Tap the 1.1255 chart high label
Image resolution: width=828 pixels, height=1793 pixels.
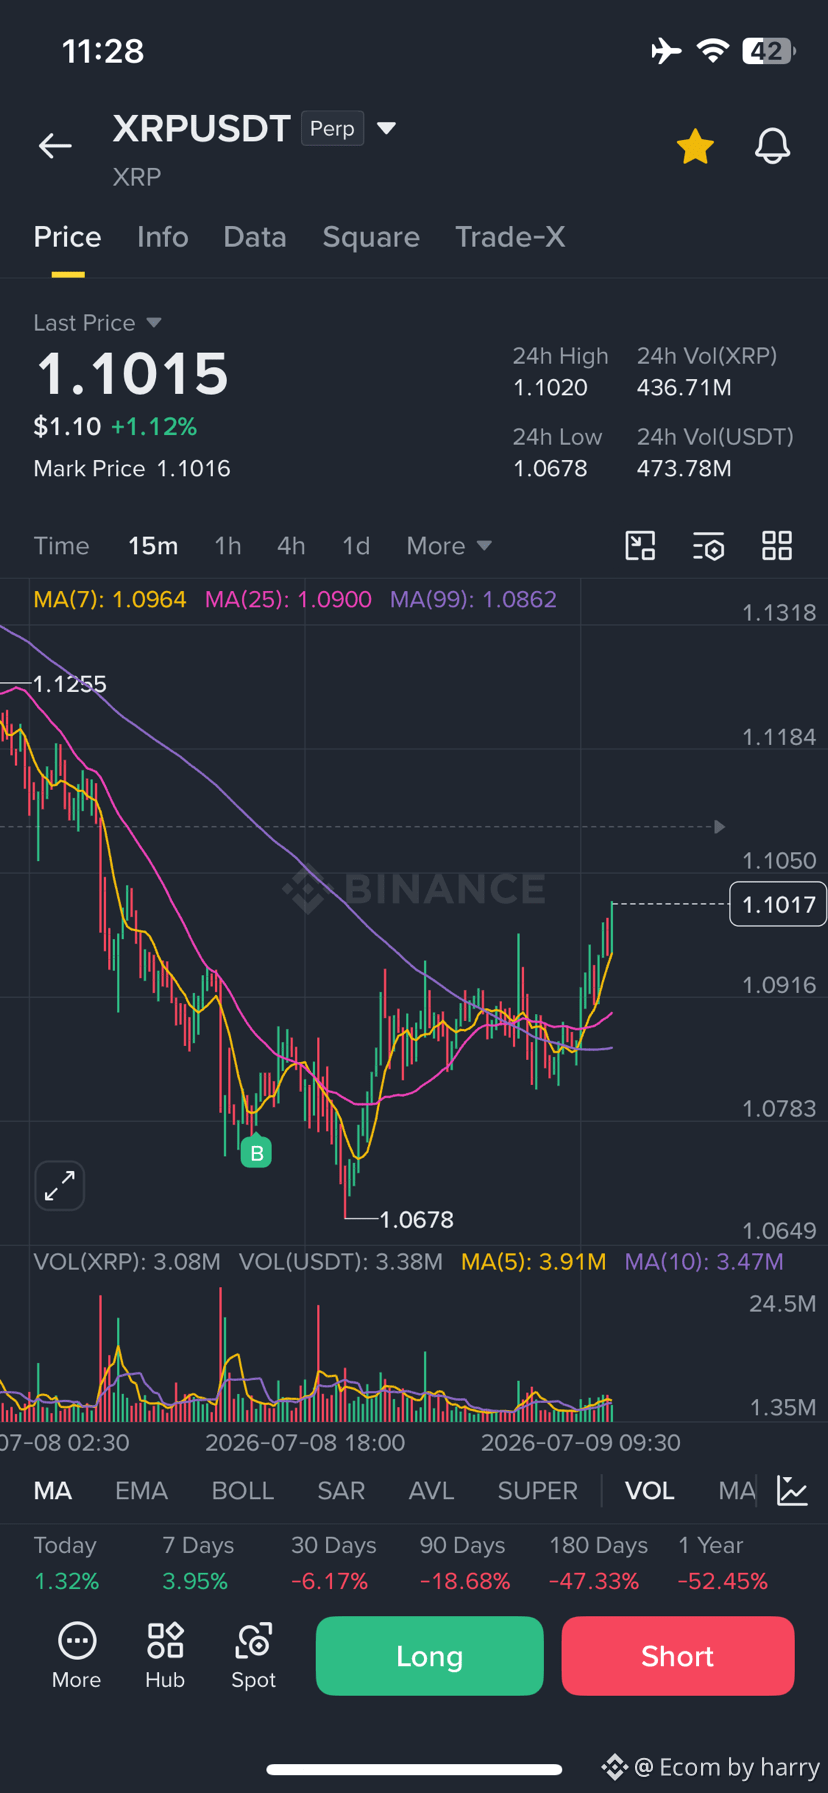[x=69, y=684]
